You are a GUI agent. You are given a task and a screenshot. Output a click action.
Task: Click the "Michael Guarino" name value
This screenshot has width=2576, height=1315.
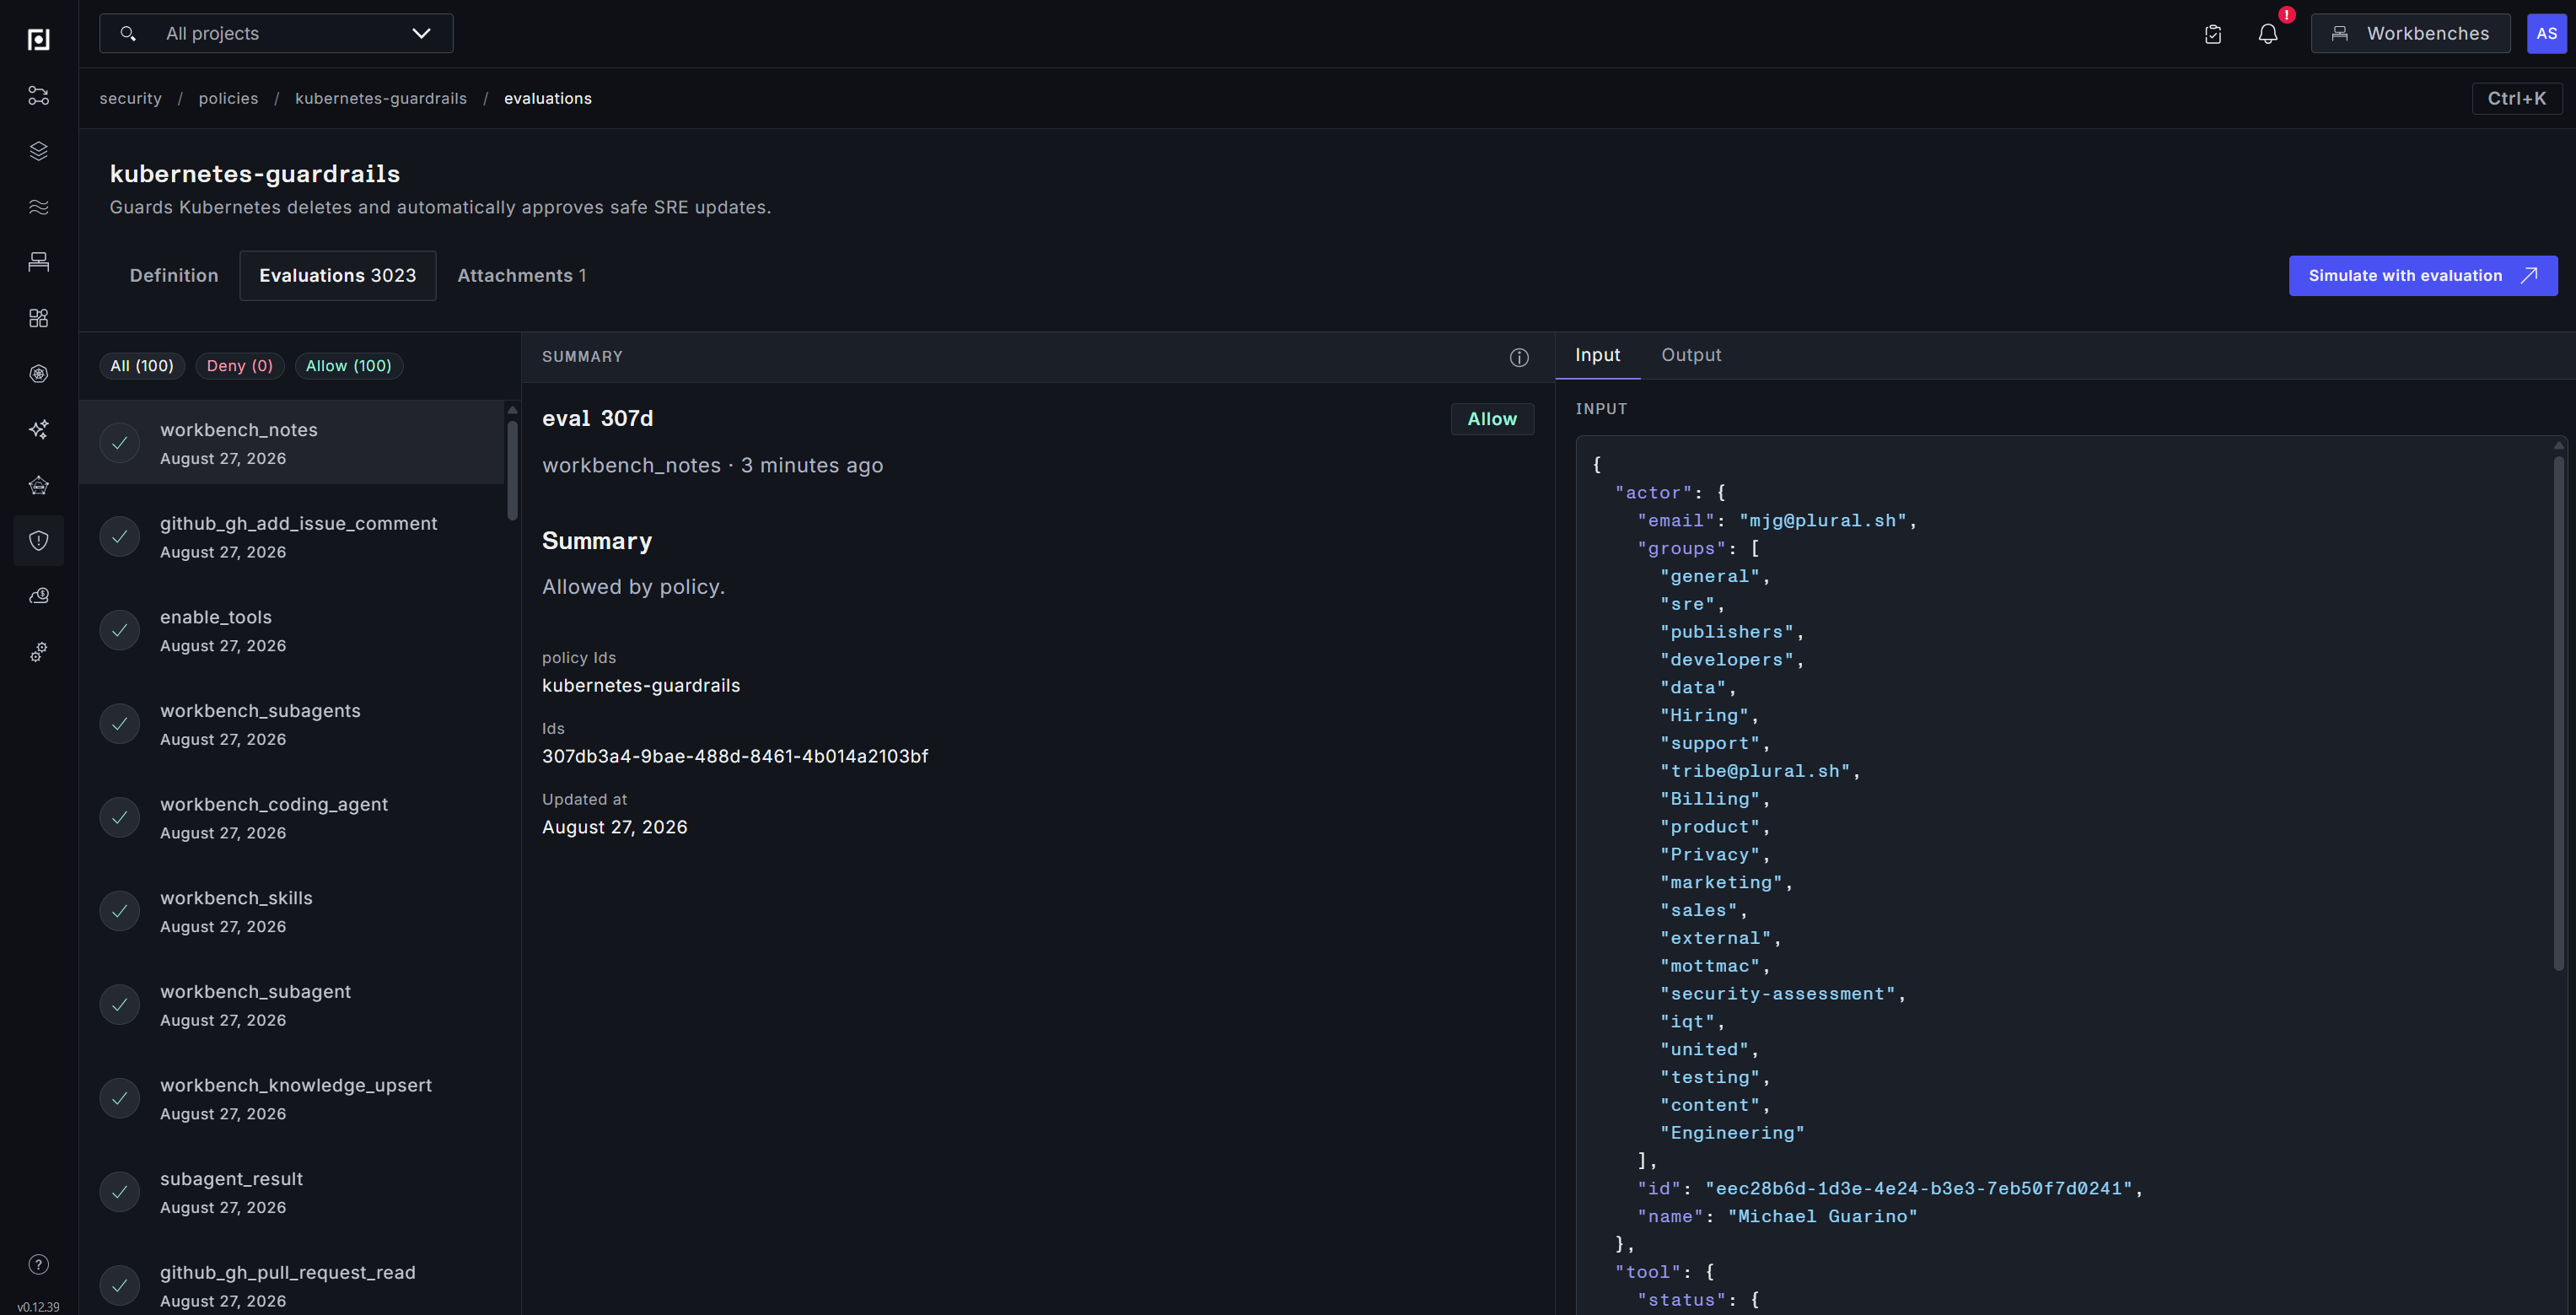1822,1217
